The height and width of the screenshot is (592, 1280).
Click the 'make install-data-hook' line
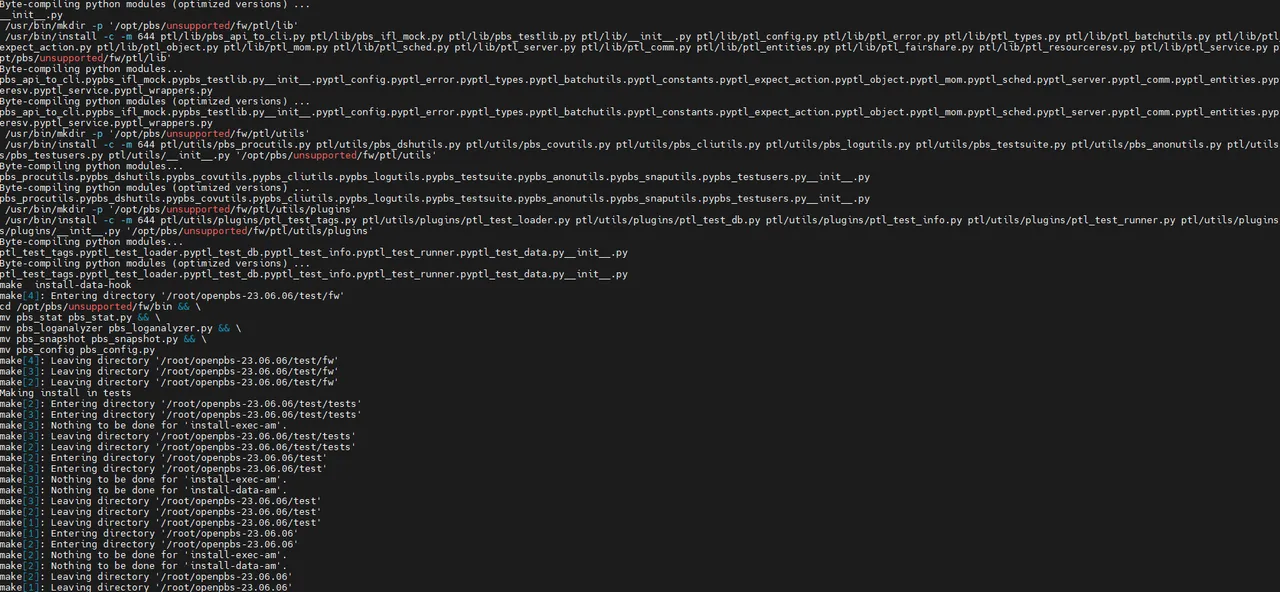72,285
